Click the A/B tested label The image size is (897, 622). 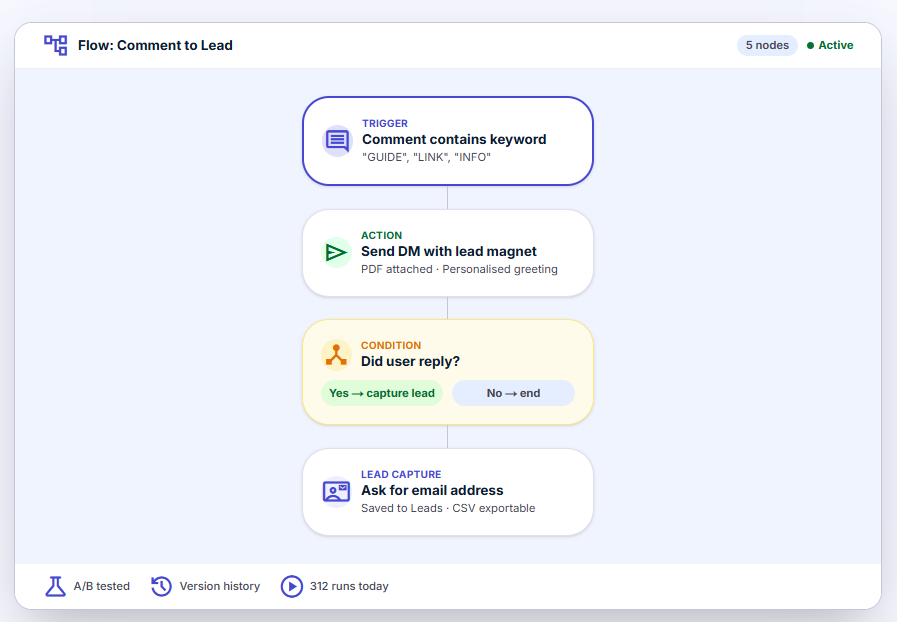point(102,587)
